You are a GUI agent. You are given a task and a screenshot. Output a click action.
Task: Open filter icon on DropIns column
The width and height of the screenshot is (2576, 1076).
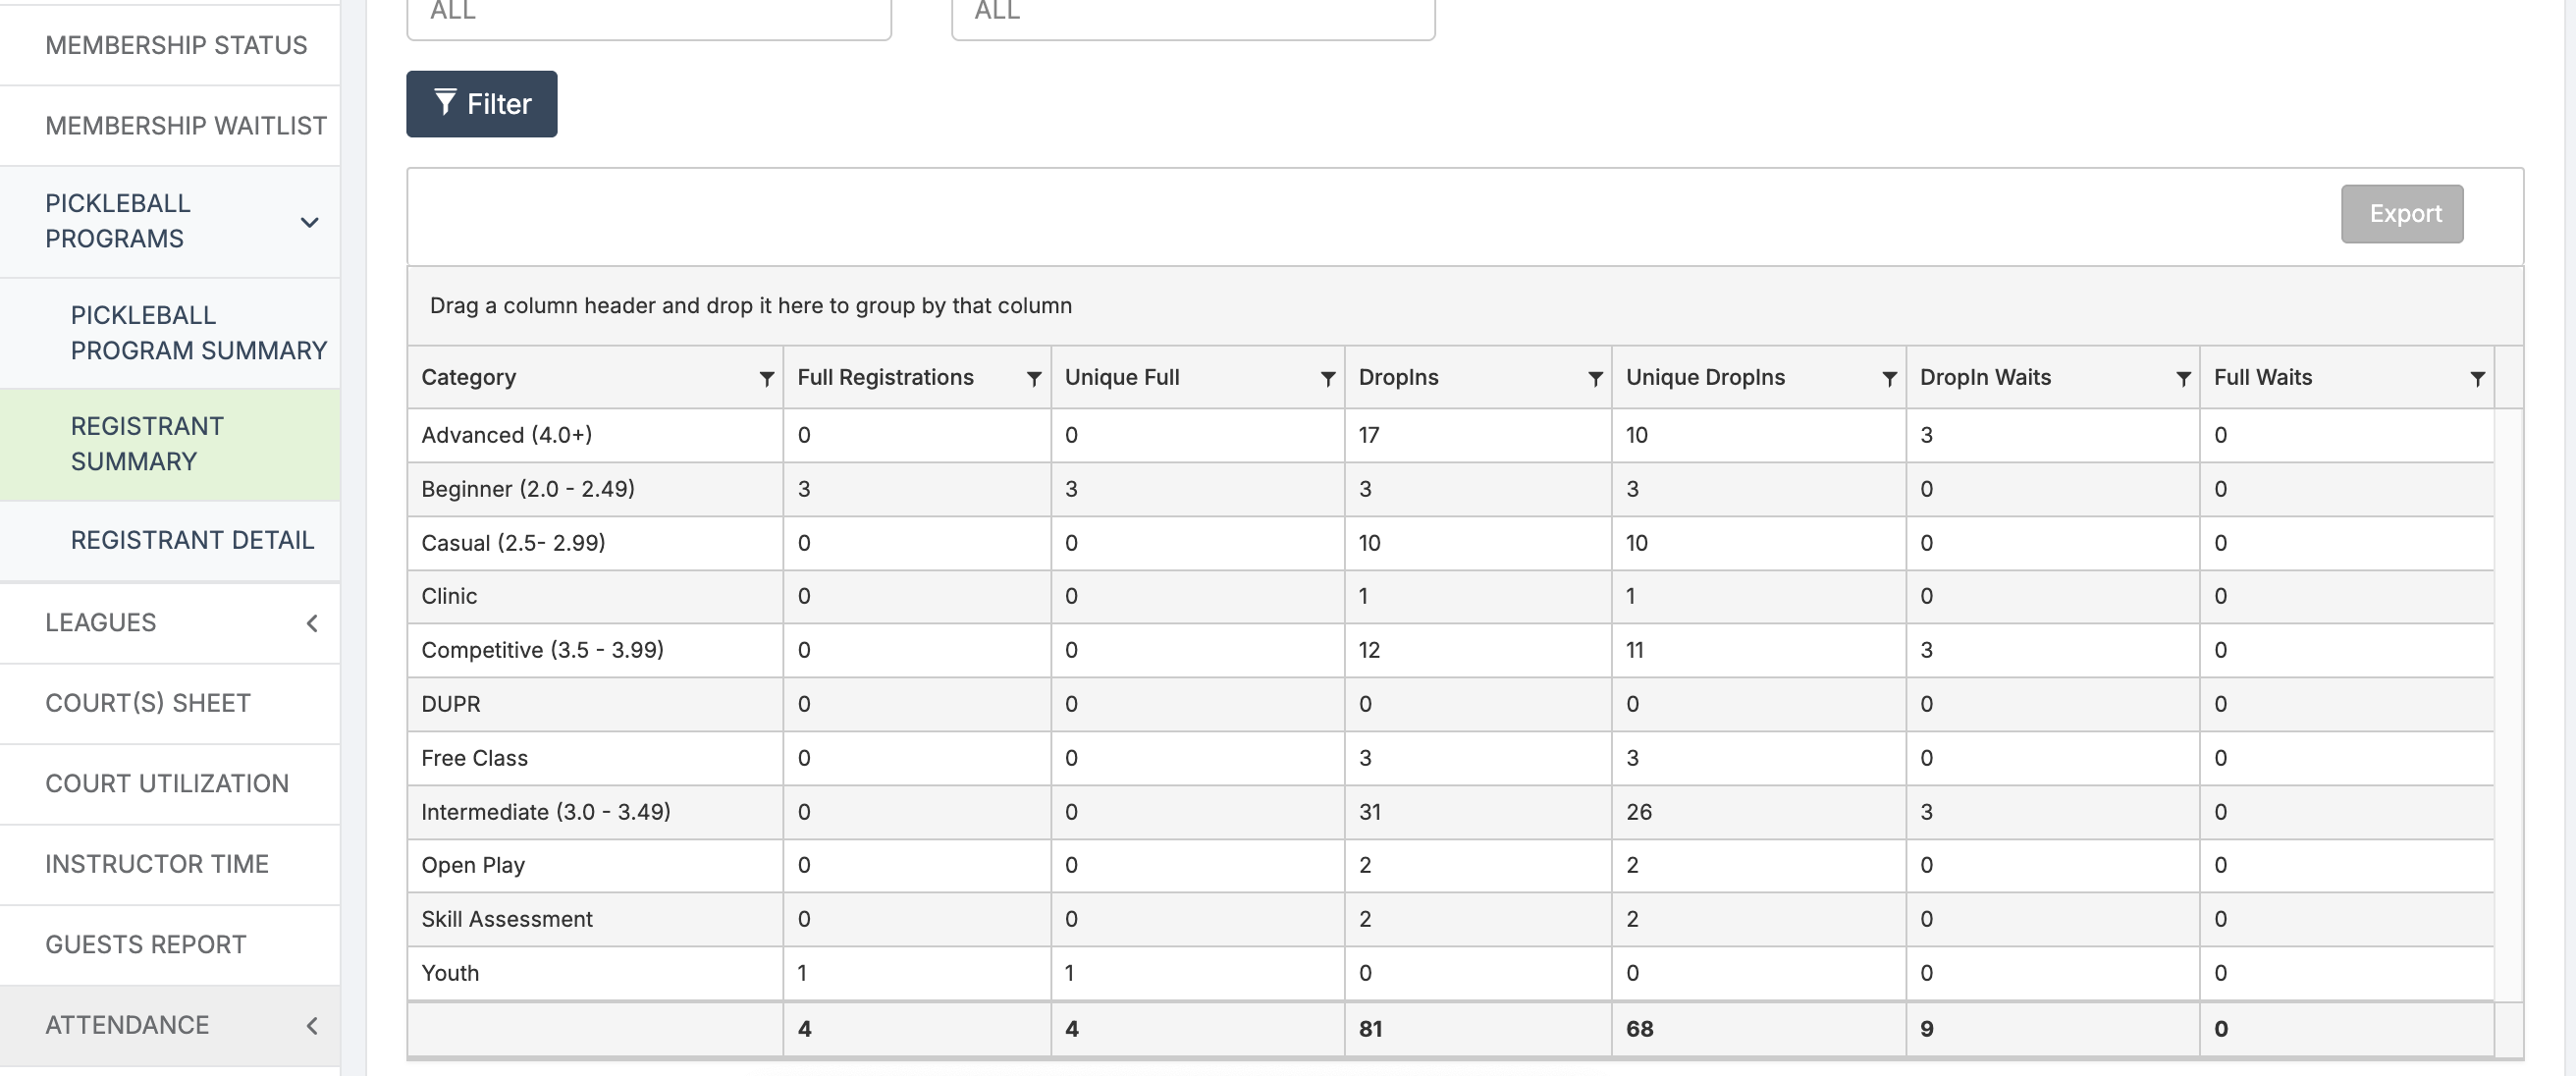pos(1595,378)
